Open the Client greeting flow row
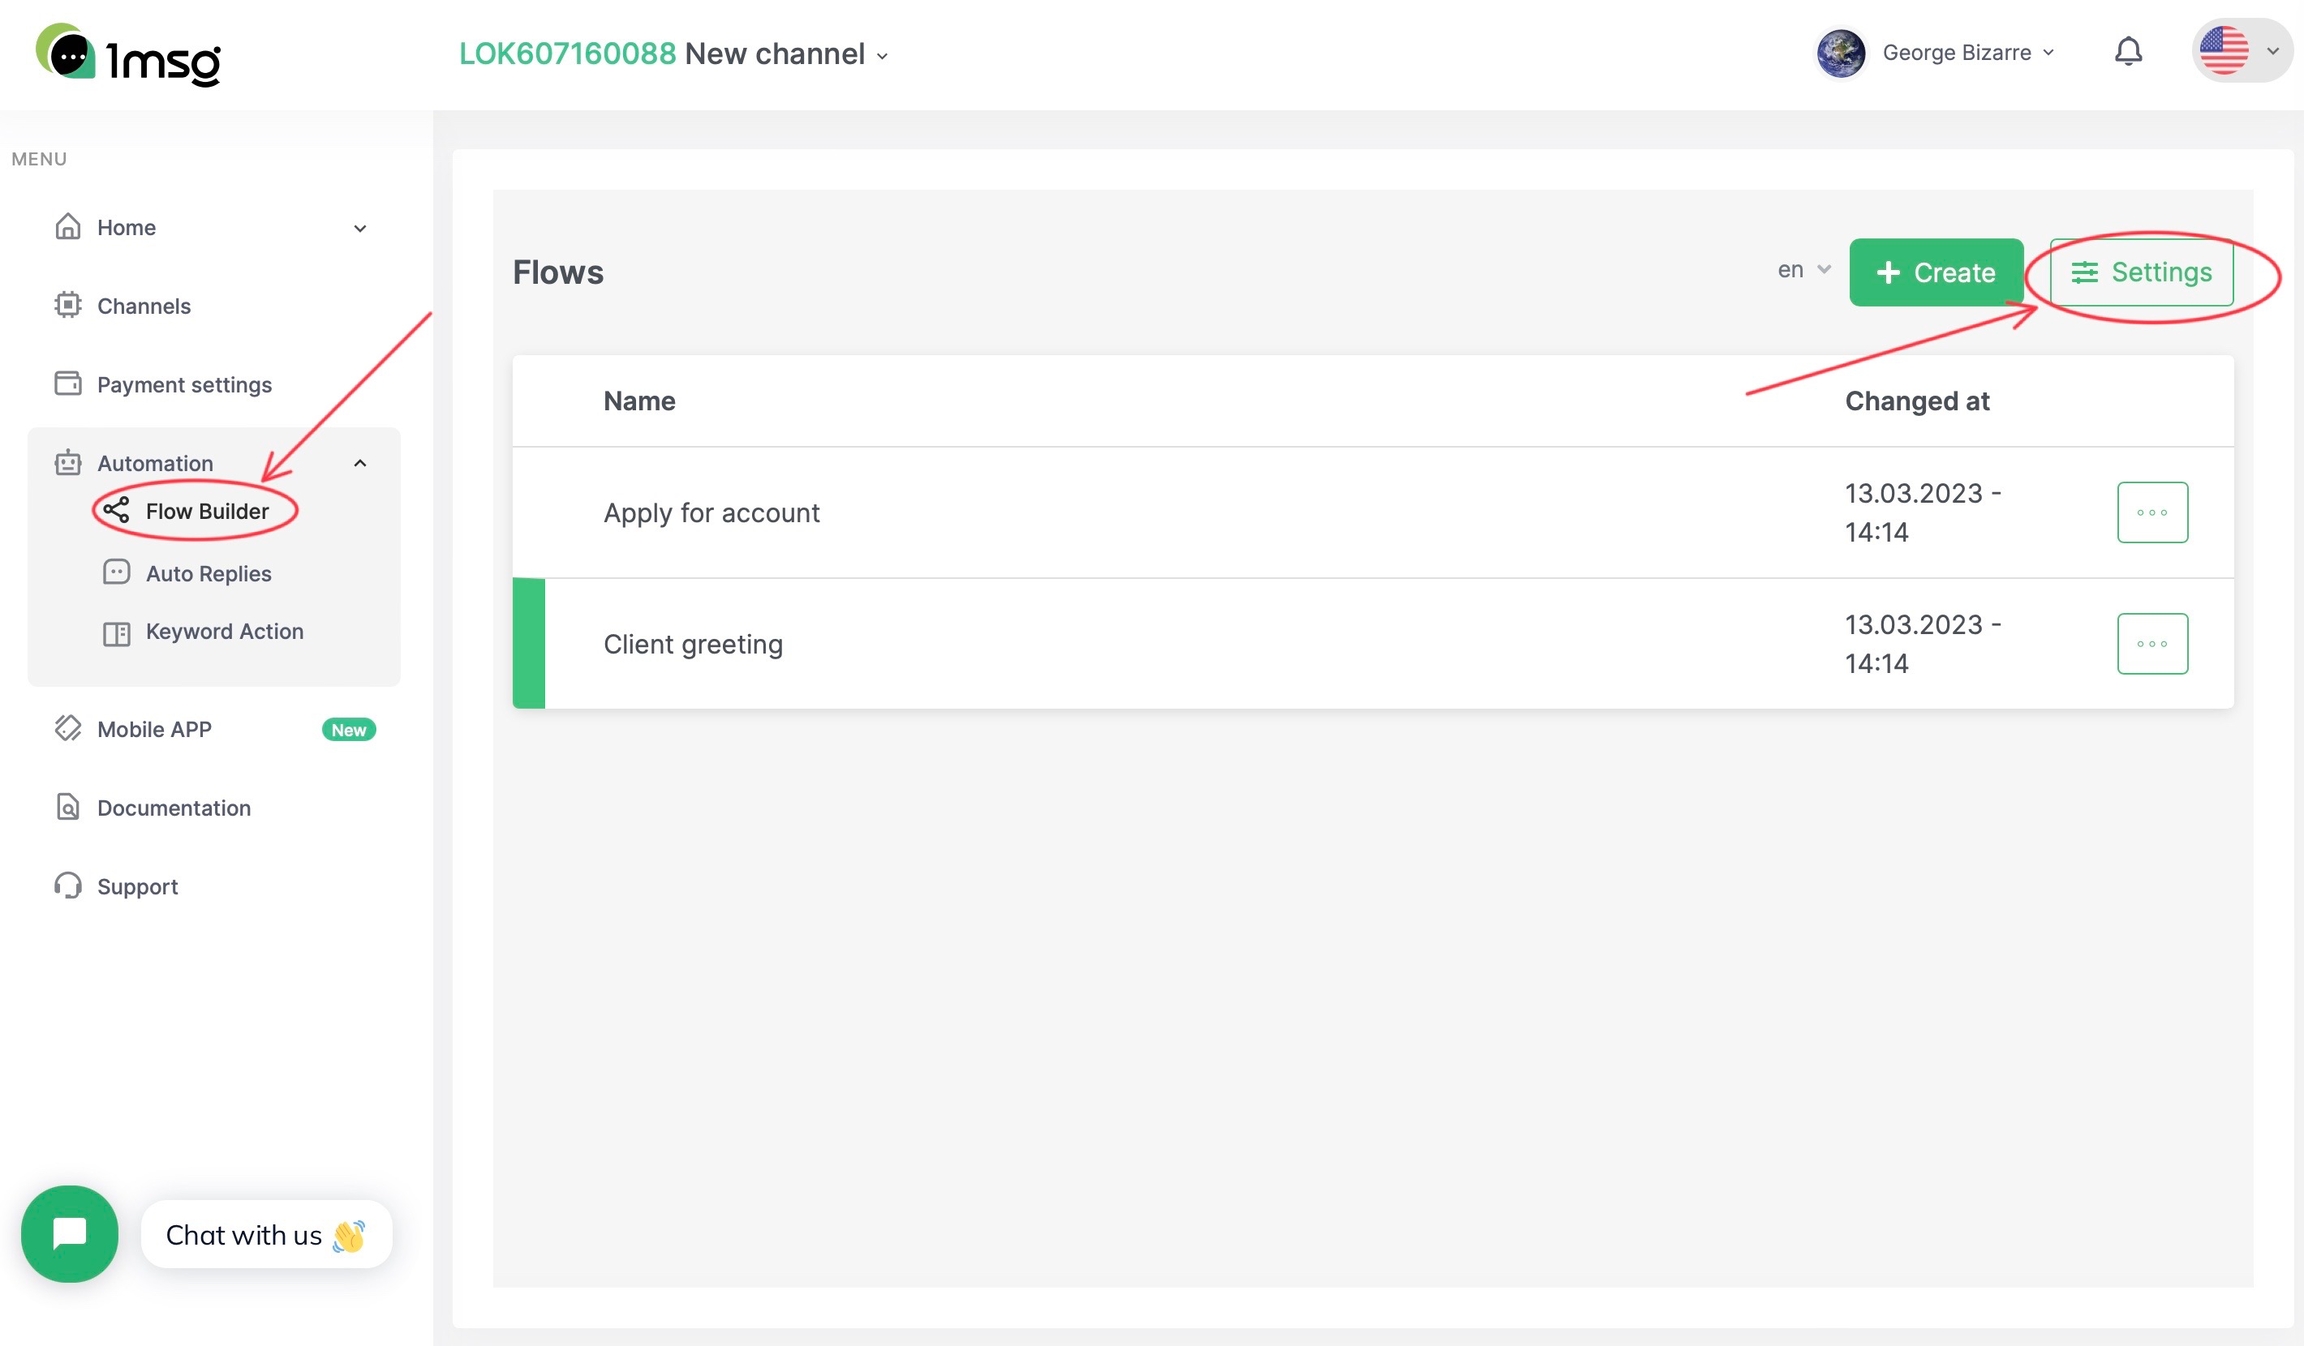This screenshot has width=2304, height=1346. coord(693,644)
